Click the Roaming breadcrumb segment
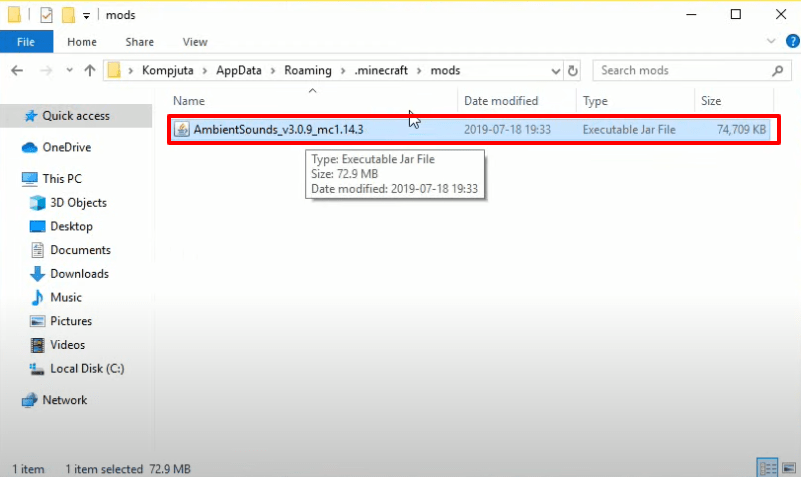The width and height of the screenshot is (801, 477). tap(308, 70)
